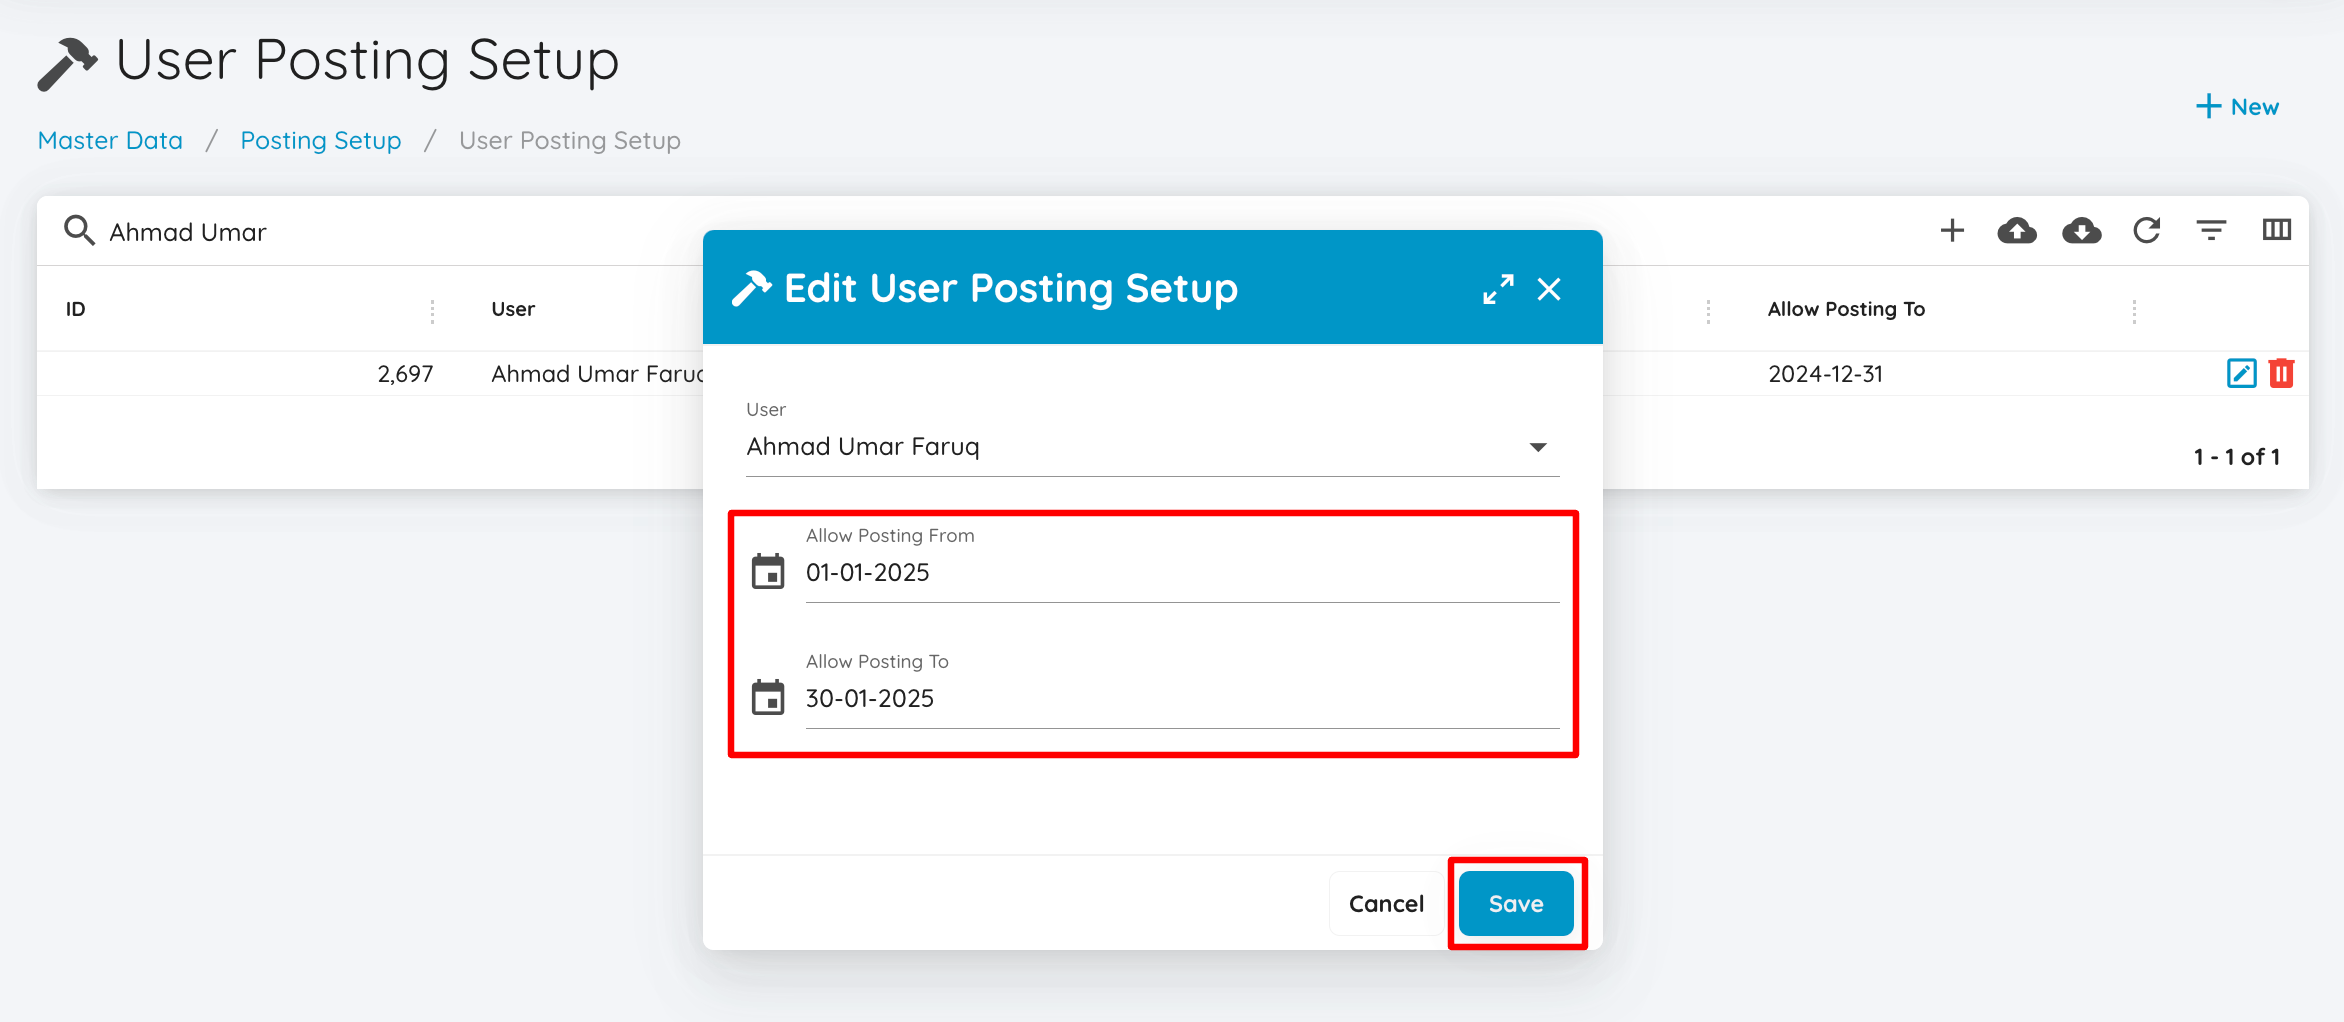Expand the dialog with the fullscreen arrows
Image resolution: width=2344 pixels, height=1022 pixels.
[1498, 289]
